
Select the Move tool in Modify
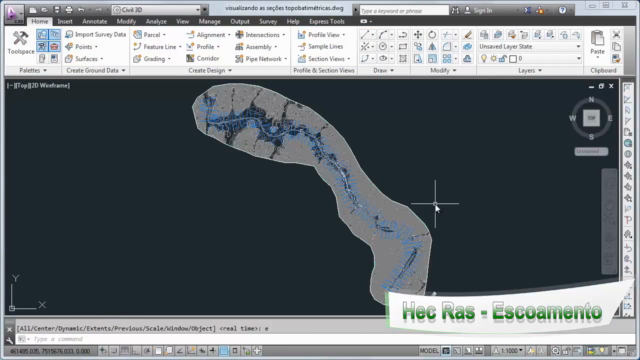(x=418, y=35)
